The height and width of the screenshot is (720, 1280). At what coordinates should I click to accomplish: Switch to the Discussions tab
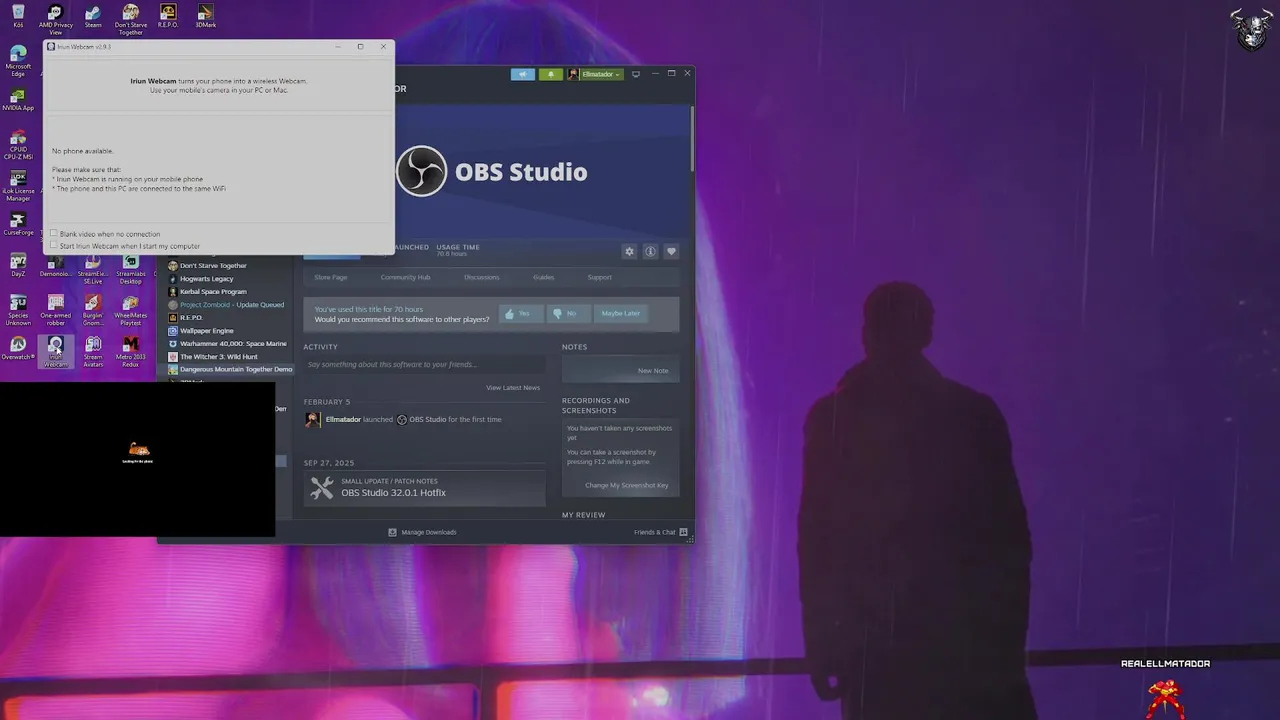[x=481, y=277]
